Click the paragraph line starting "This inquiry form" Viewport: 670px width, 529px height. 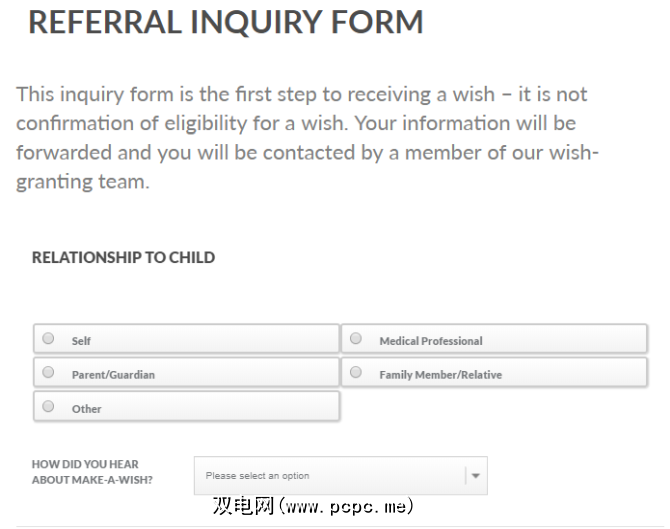[x=301, y=95]
